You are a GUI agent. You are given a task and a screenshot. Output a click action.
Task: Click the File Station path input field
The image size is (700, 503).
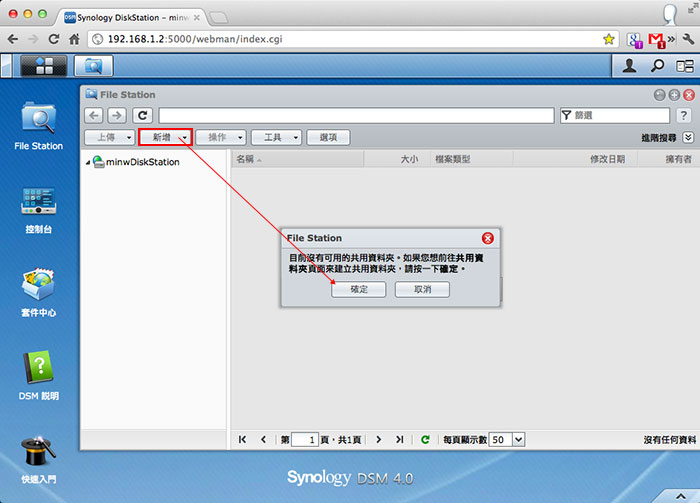pyautogui.click(x=356, y=116)
